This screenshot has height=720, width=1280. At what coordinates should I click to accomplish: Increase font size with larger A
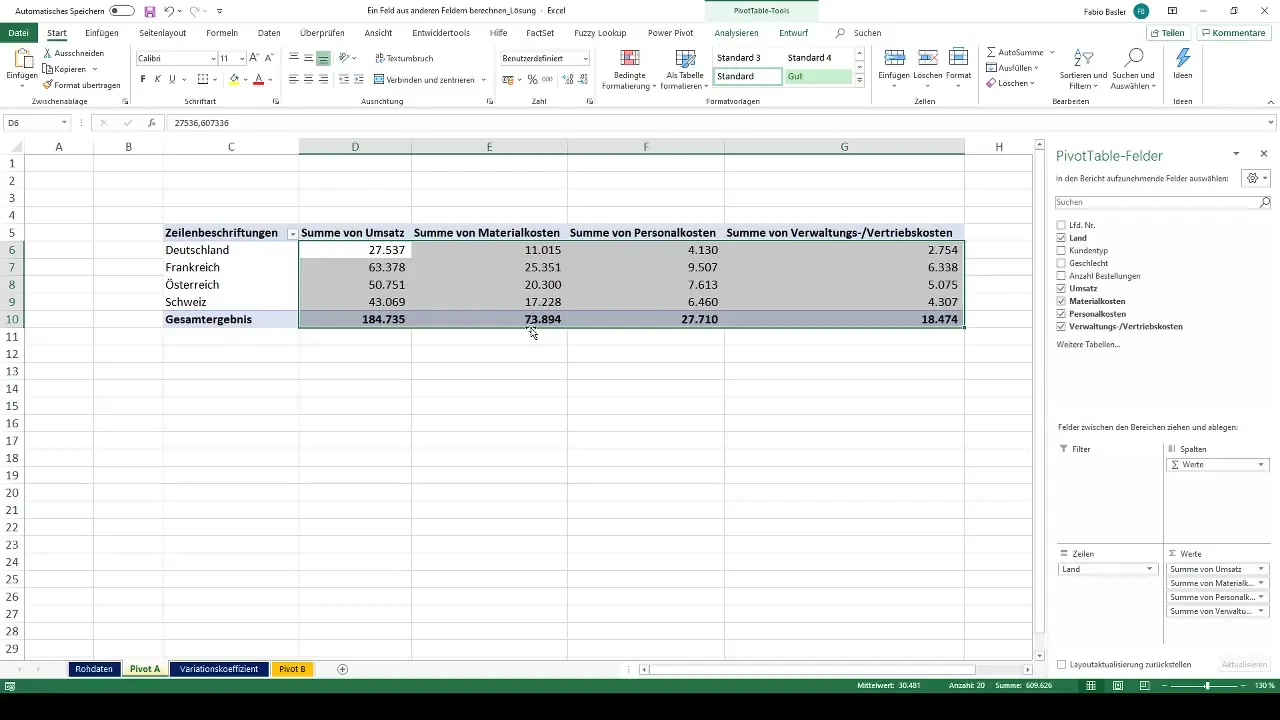(254, 58)
